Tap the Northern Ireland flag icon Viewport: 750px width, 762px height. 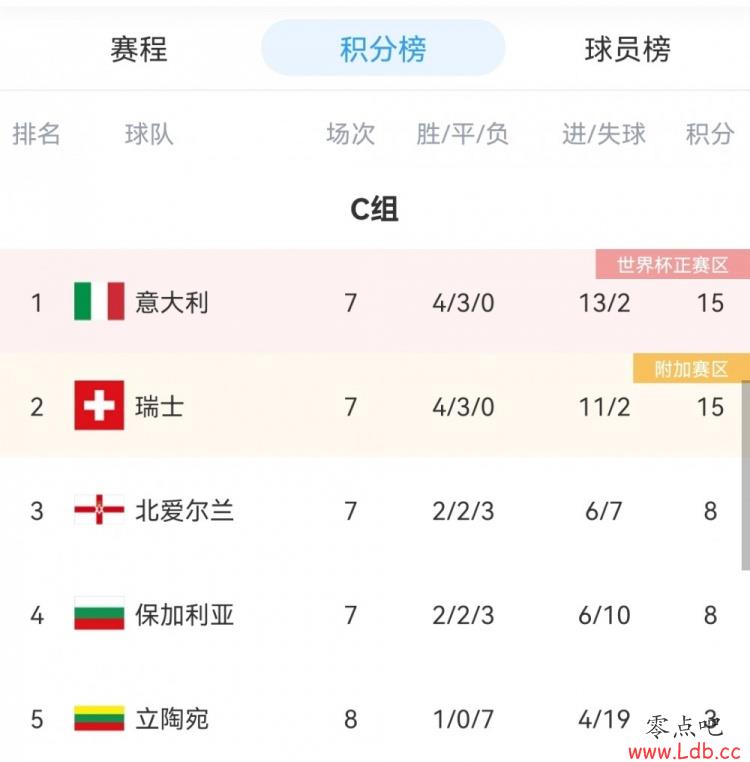[x=99, y=509]
